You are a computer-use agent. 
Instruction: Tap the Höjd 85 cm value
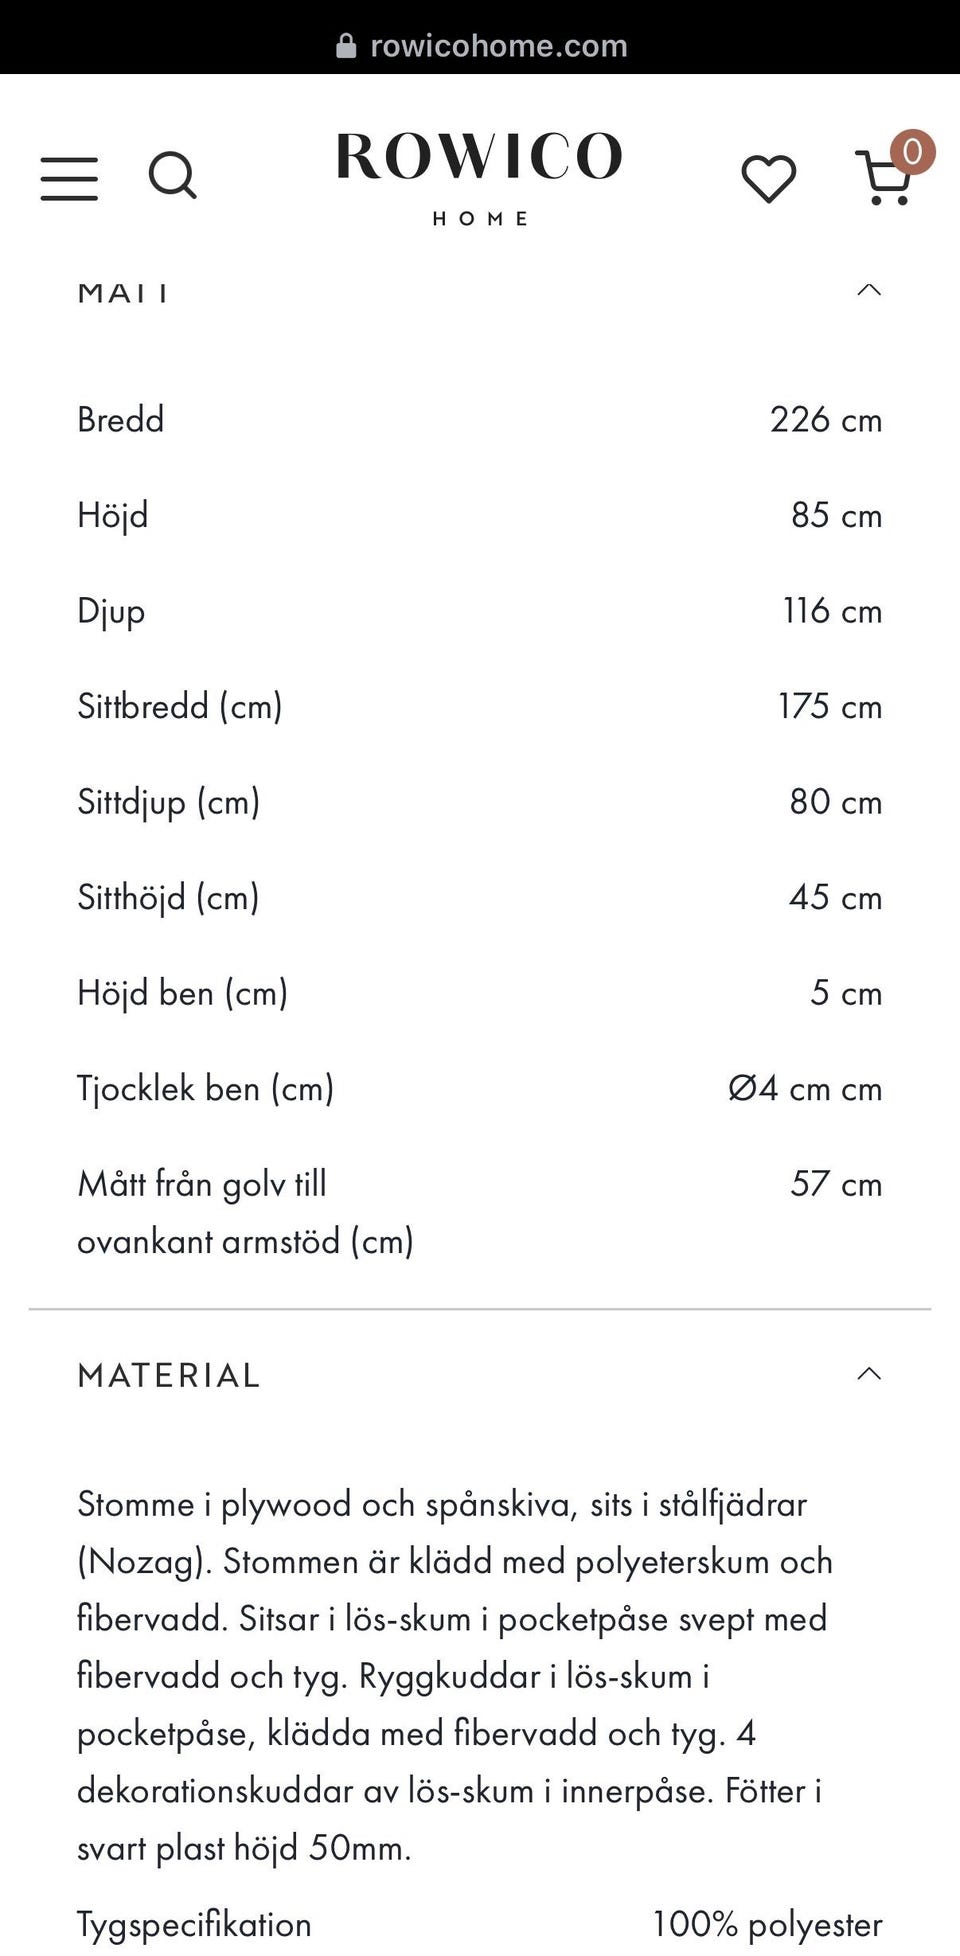[836, 515]
